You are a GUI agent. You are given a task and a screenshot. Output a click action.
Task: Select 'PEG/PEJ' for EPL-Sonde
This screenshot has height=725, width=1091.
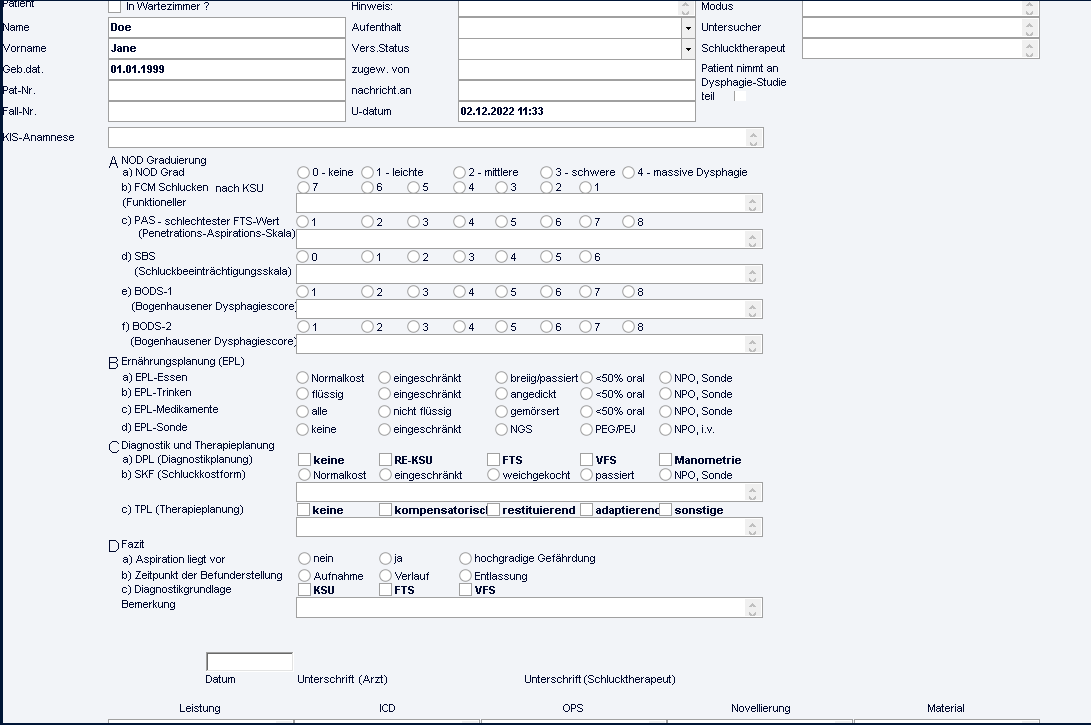click(586, 429)
